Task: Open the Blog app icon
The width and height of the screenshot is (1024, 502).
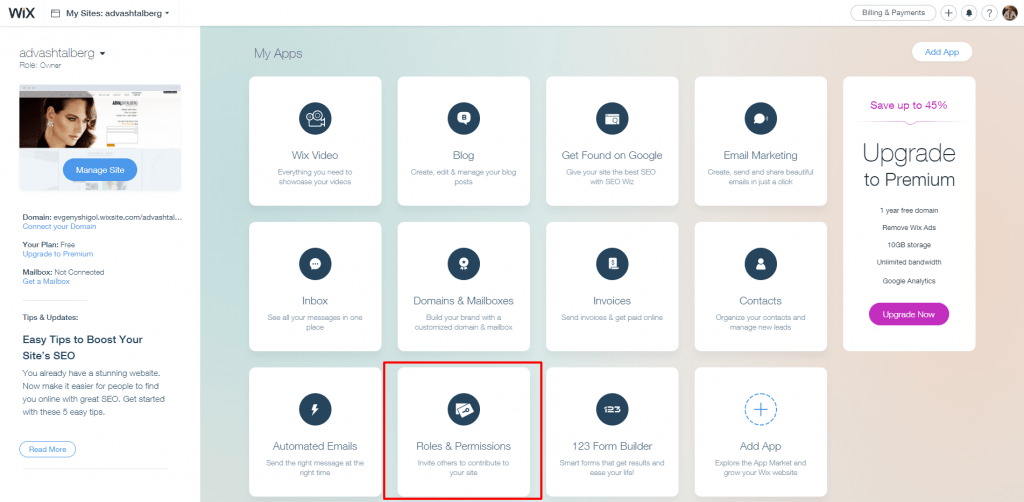Action: [x=464, y=119]
